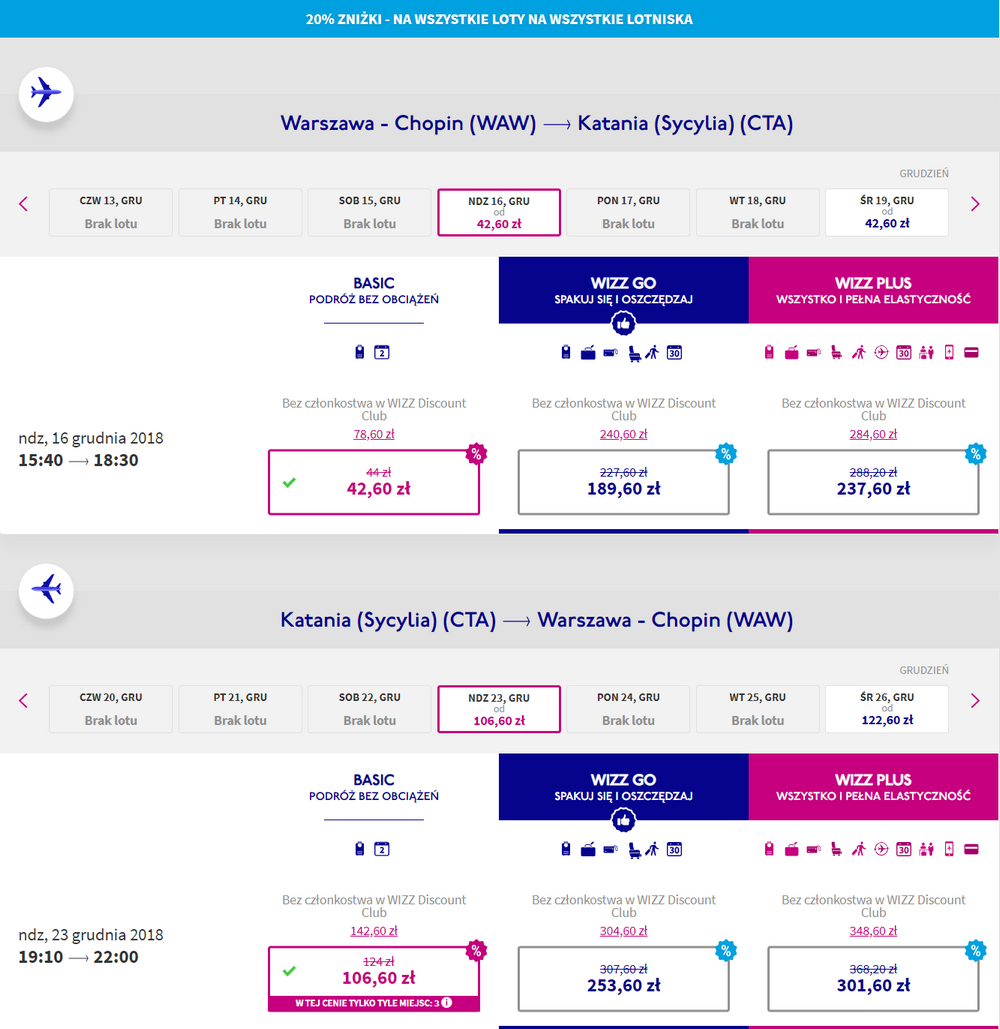Show later outbound dates with right arrow
Image resolution: width=1000 pixels, height=1029 pixels.
pos(975,204)
